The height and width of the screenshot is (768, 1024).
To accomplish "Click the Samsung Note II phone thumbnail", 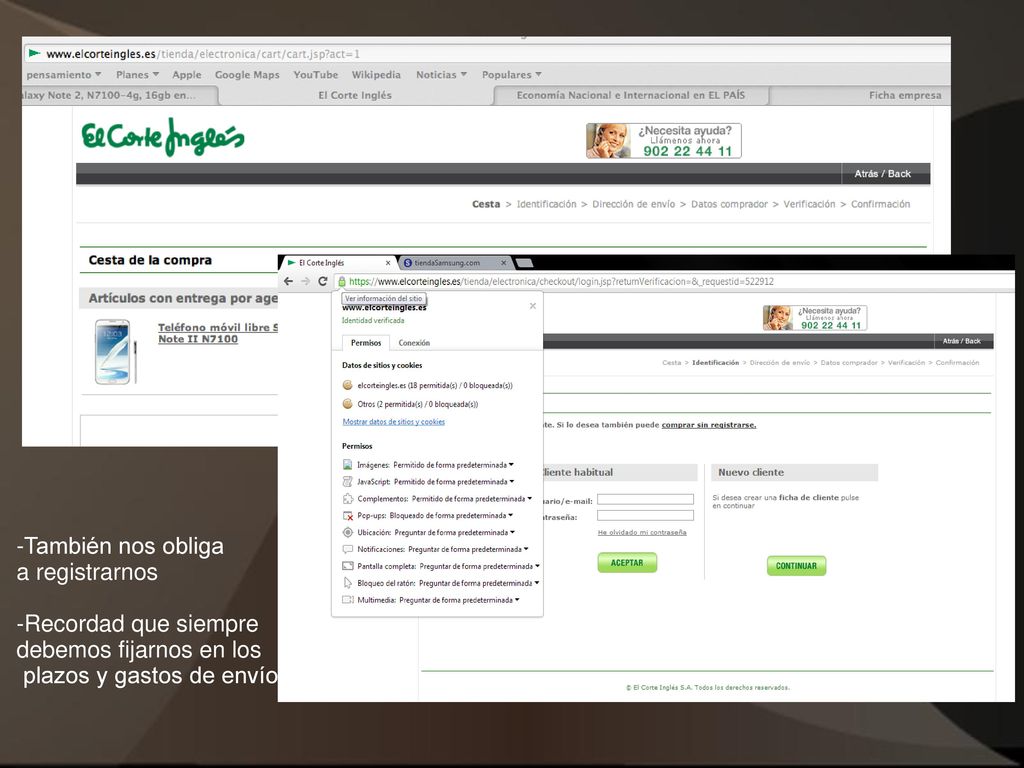I will (x=116, y=351).
